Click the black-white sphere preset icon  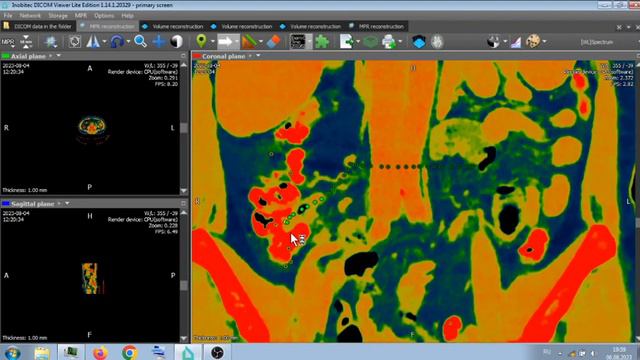tap(493, 42)
